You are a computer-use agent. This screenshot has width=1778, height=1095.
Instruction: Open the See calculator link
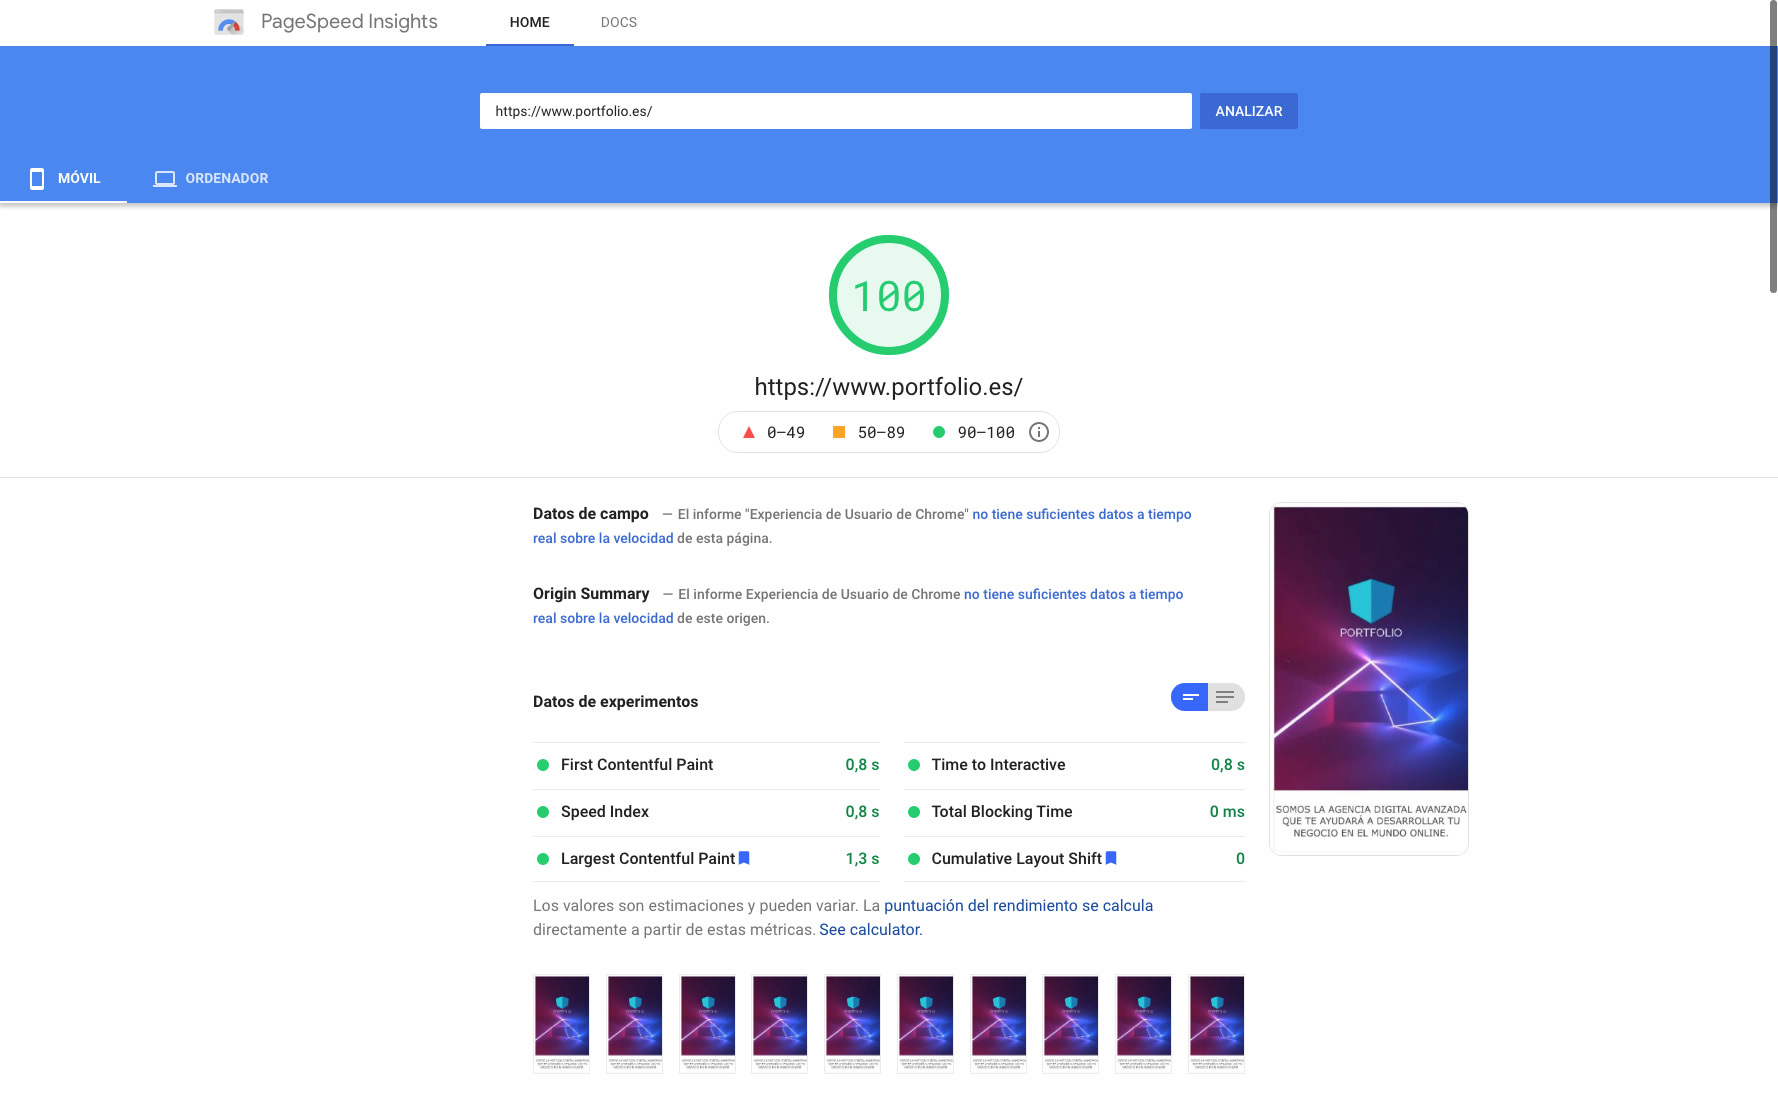[870, 930]
